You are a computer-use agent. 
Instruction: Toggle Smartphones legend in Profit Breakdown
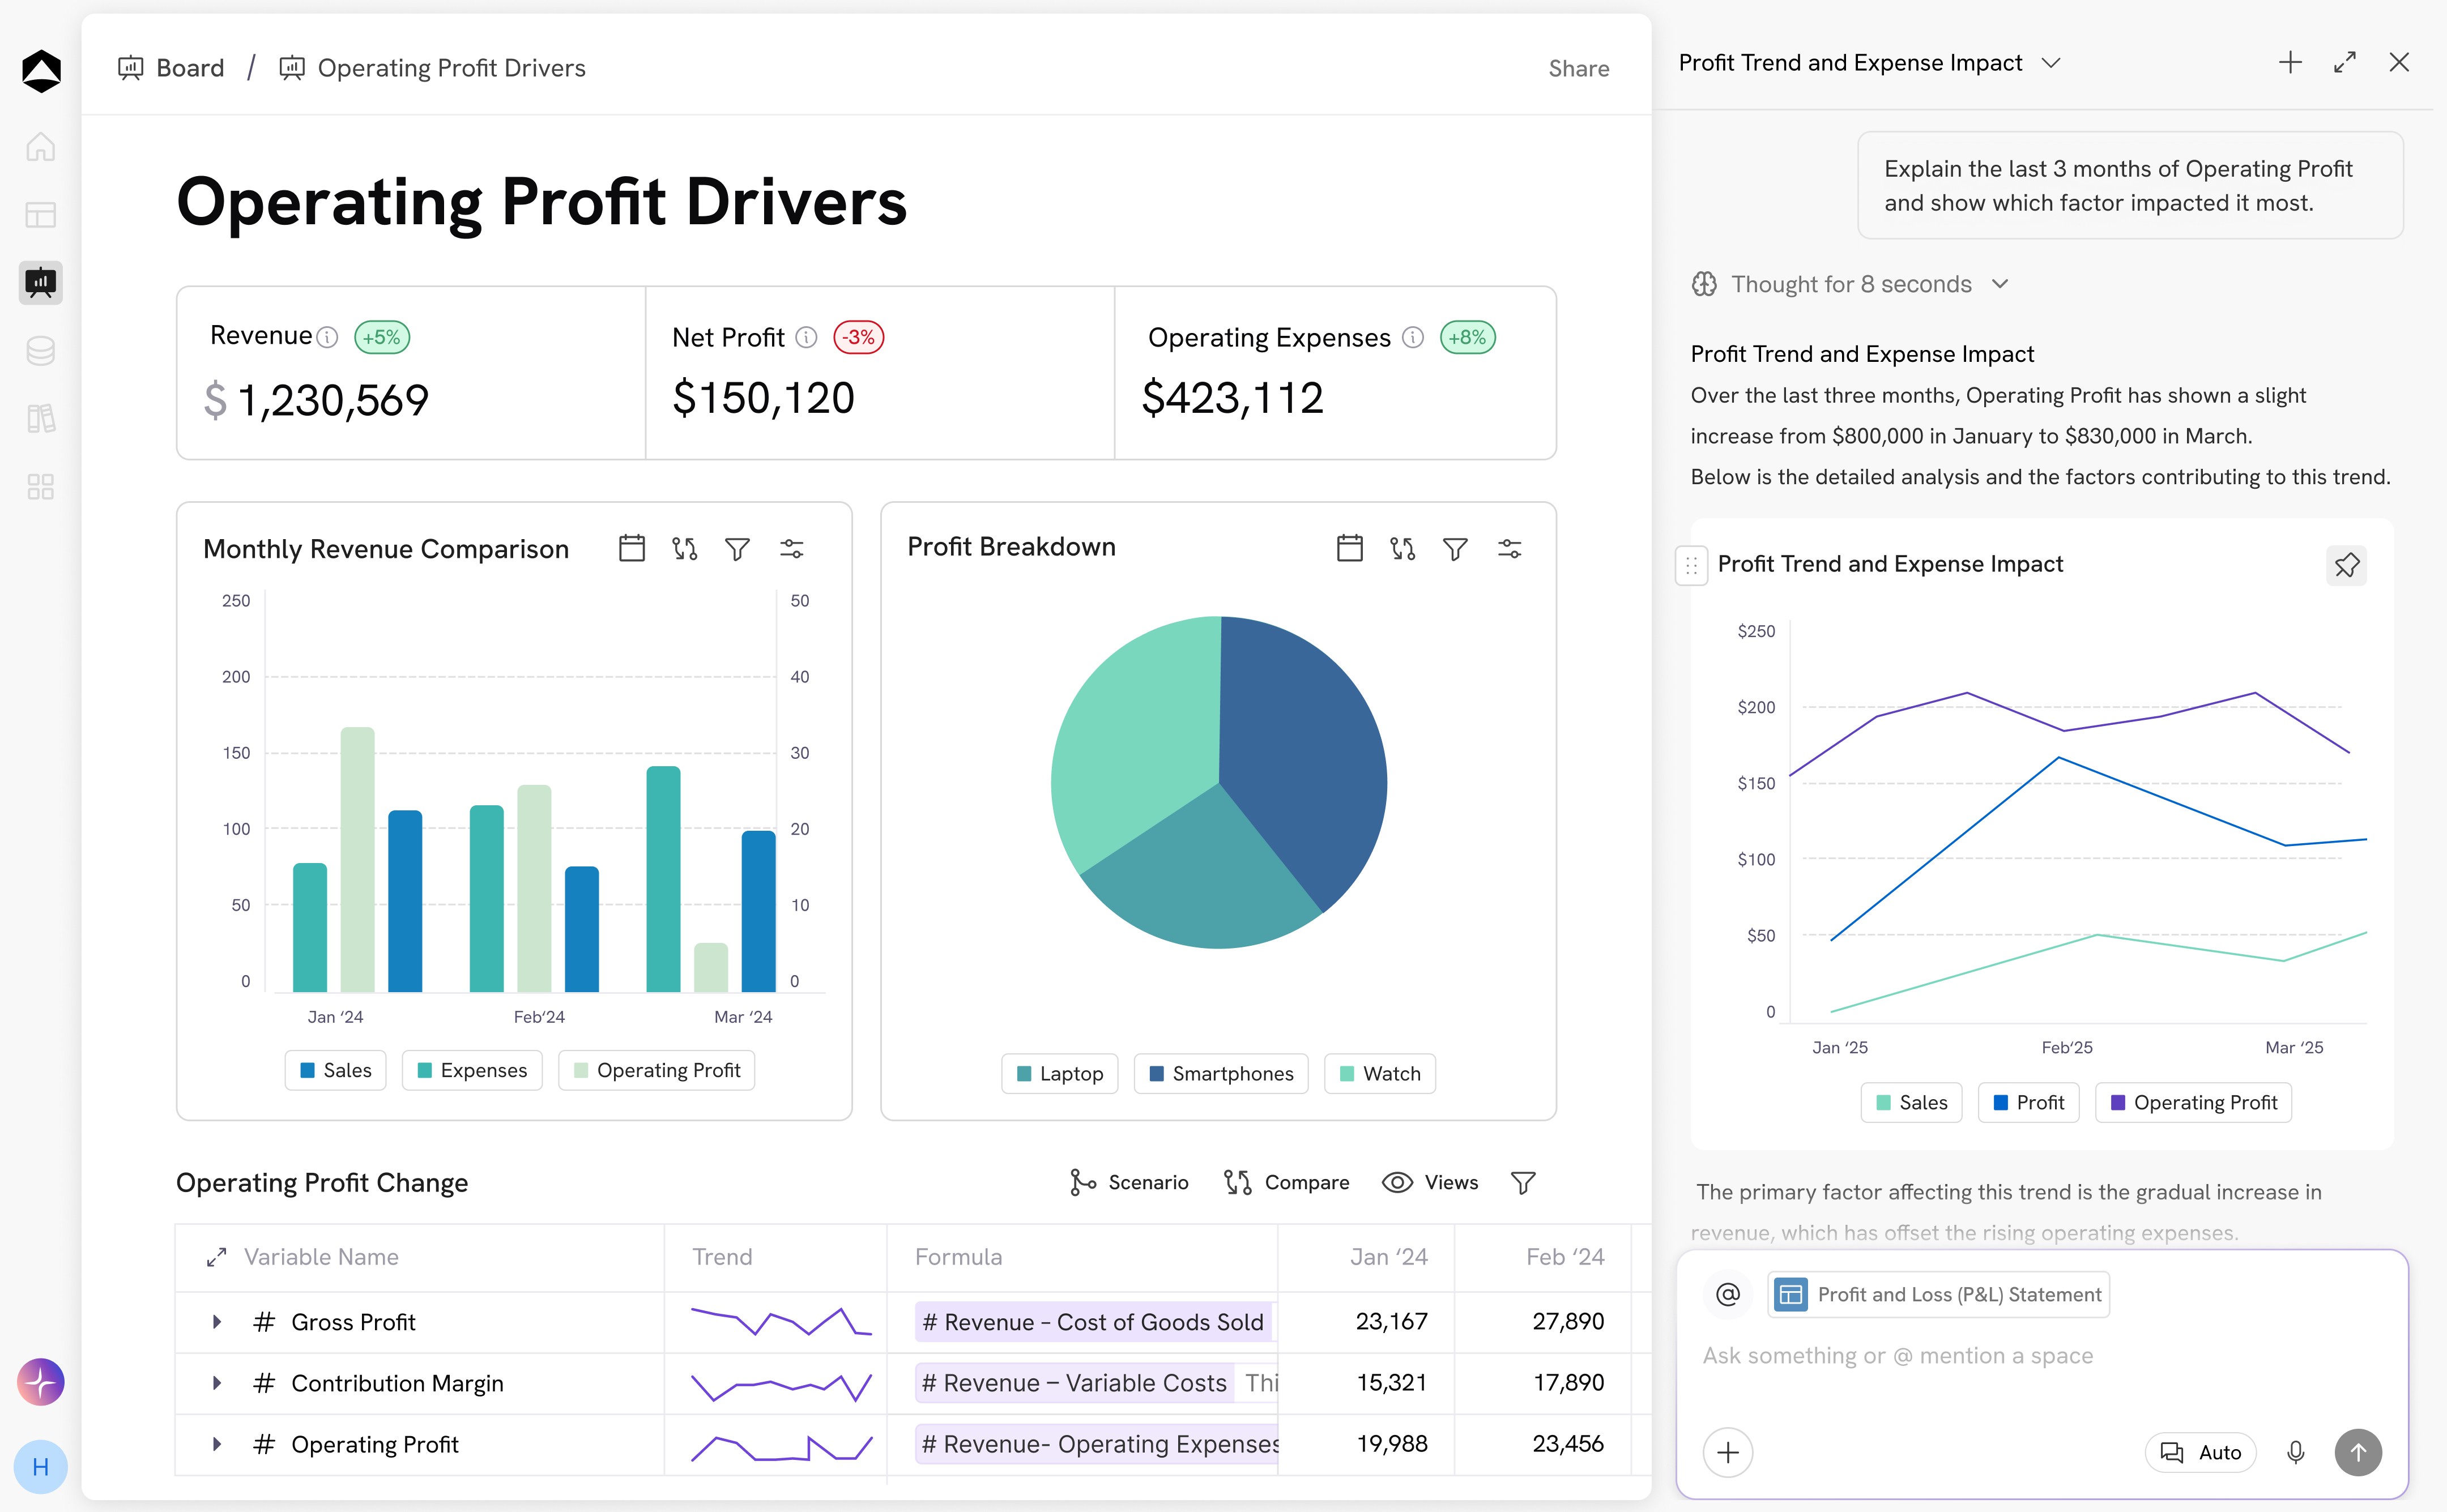pos(1220,1073)
